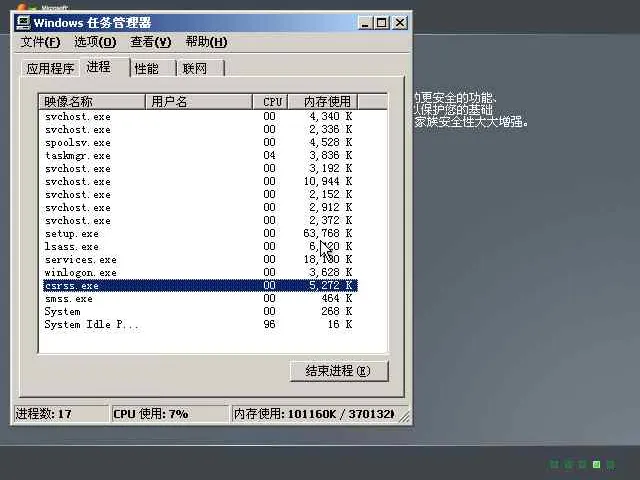Click the 进程数: 17 status panel

(x=61, y=414)
